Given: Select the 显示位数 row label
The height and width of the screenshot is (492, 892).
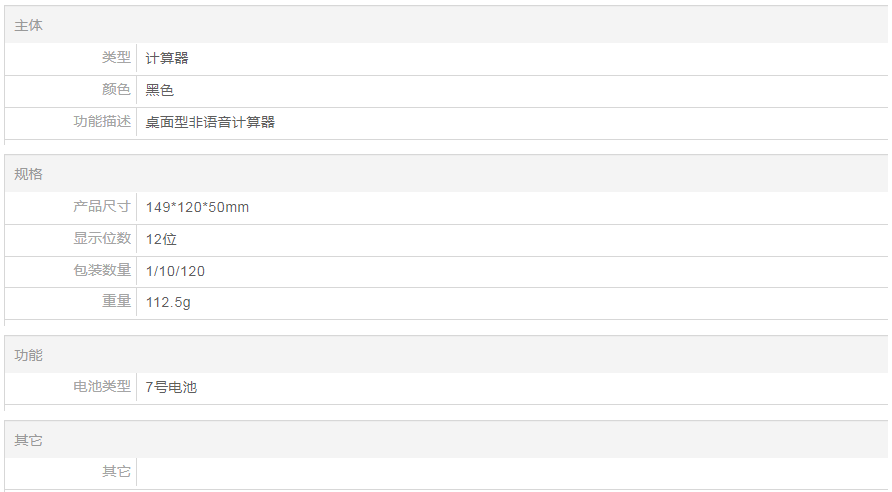Looking at the screenshot, I should click(x=102, y=239).
